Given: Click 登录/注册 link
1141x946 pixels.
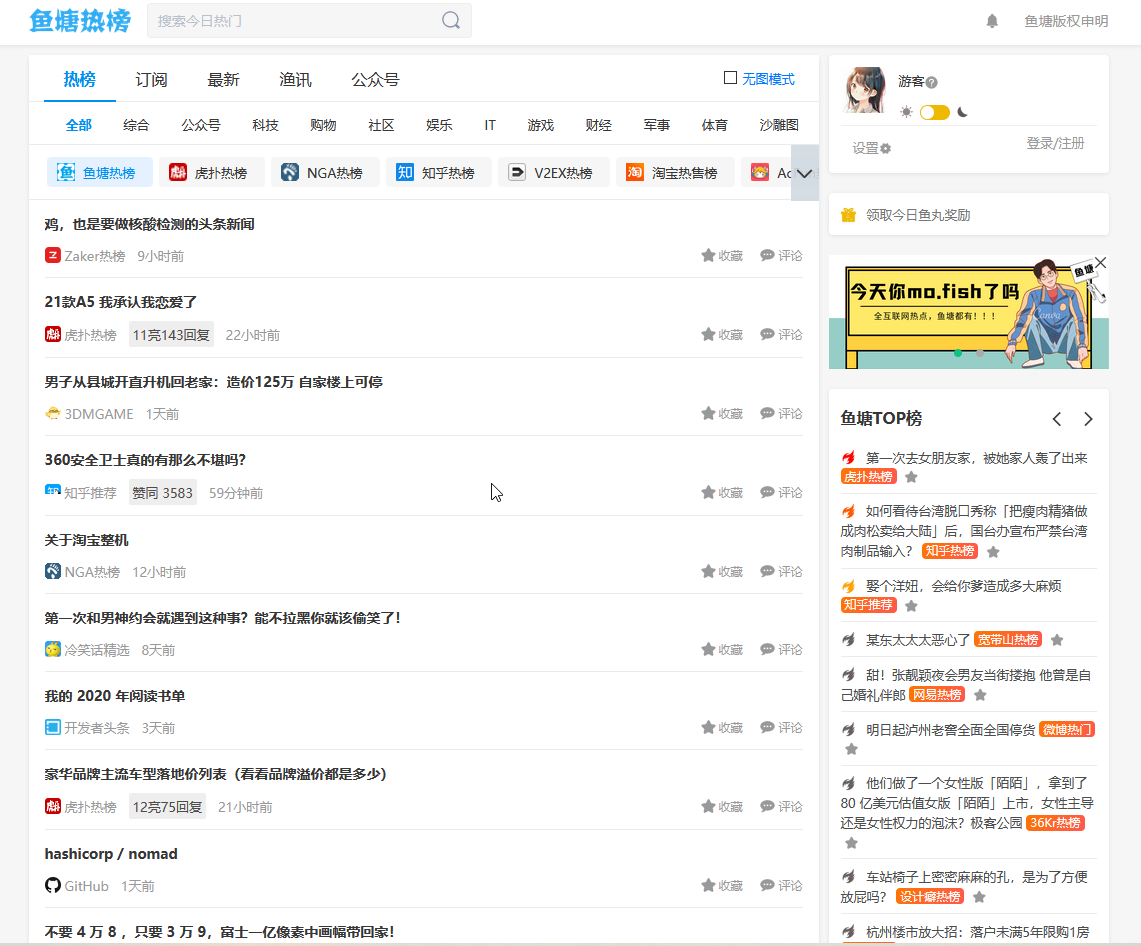Looking at the screenshot, I should [1055, 143].
